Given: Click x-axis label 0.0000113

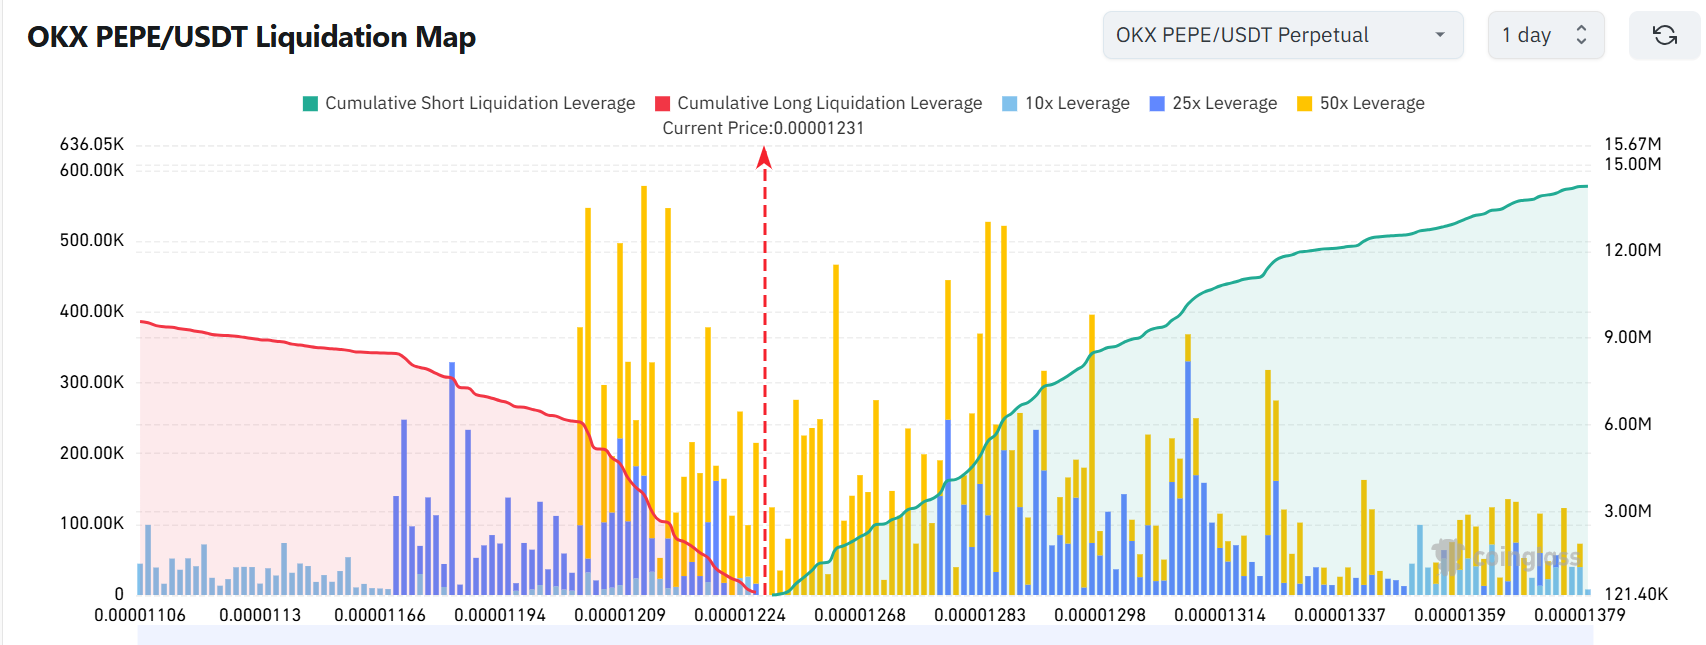Looking at the screenshot, I should click(x=260, y=615).
